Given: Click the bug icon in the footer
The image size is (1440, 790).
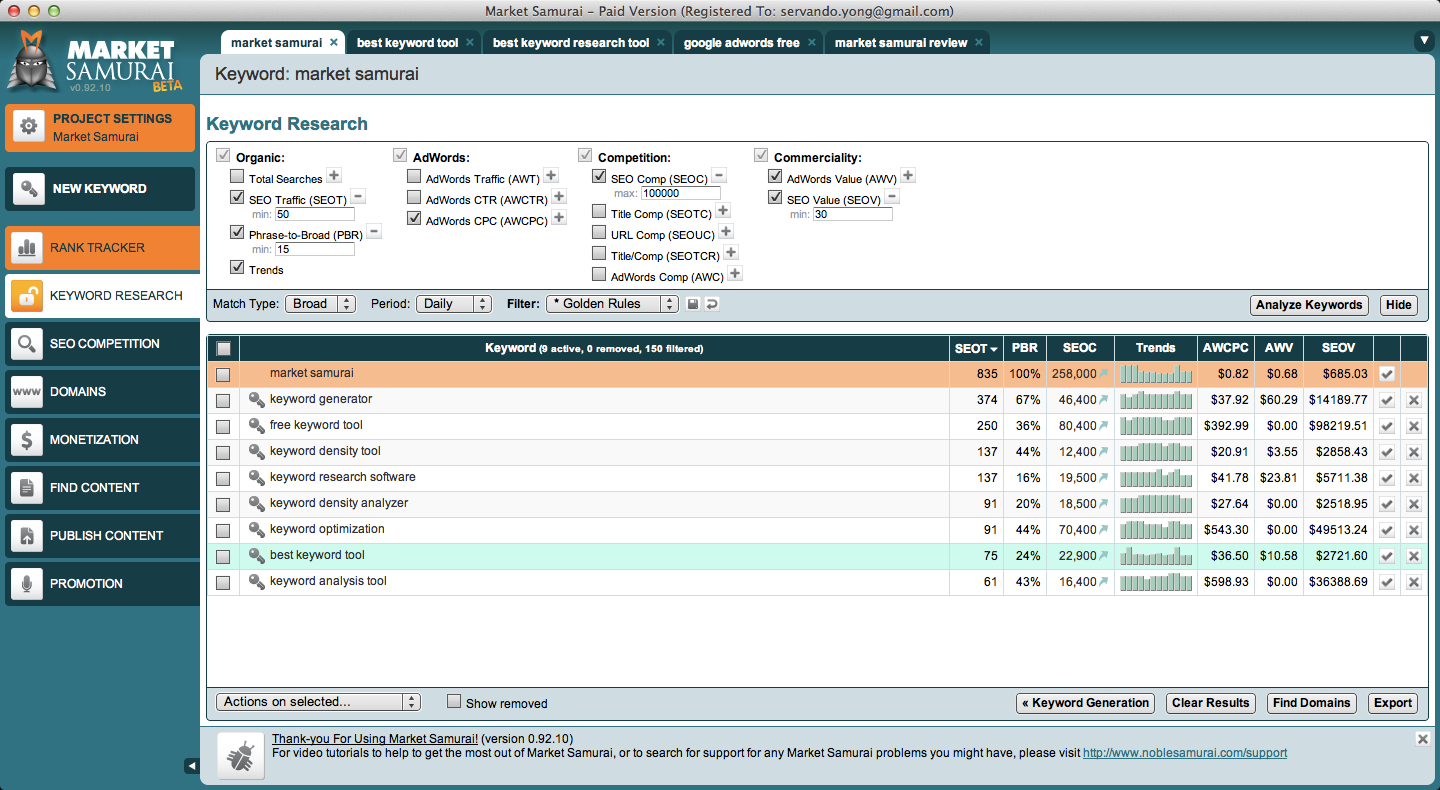Looking at the screenshot, I should pyautogui.click(x=240, y=755).
